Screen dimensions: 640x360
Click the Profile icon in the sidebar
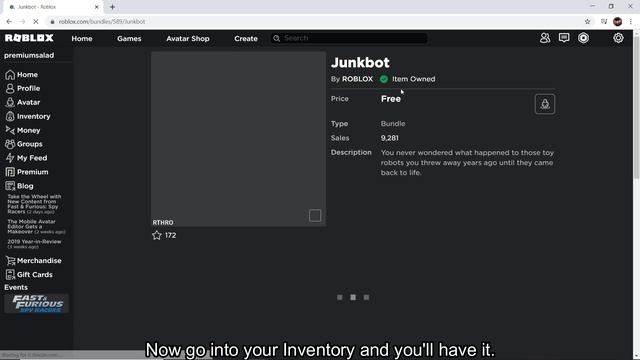tap(10, 89)
